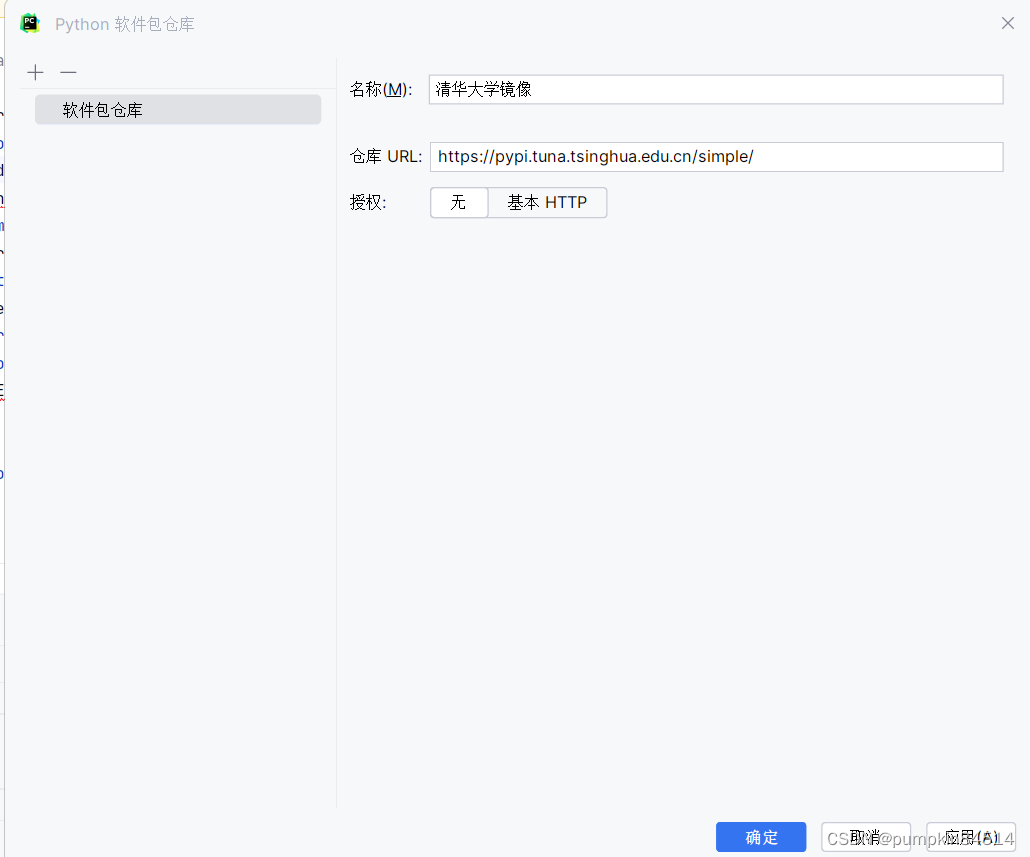Image resolution: width=1030 pixels, height=857 pixels.
Task: Dismiss the dialog using 取消
Action: pos(865,837)
